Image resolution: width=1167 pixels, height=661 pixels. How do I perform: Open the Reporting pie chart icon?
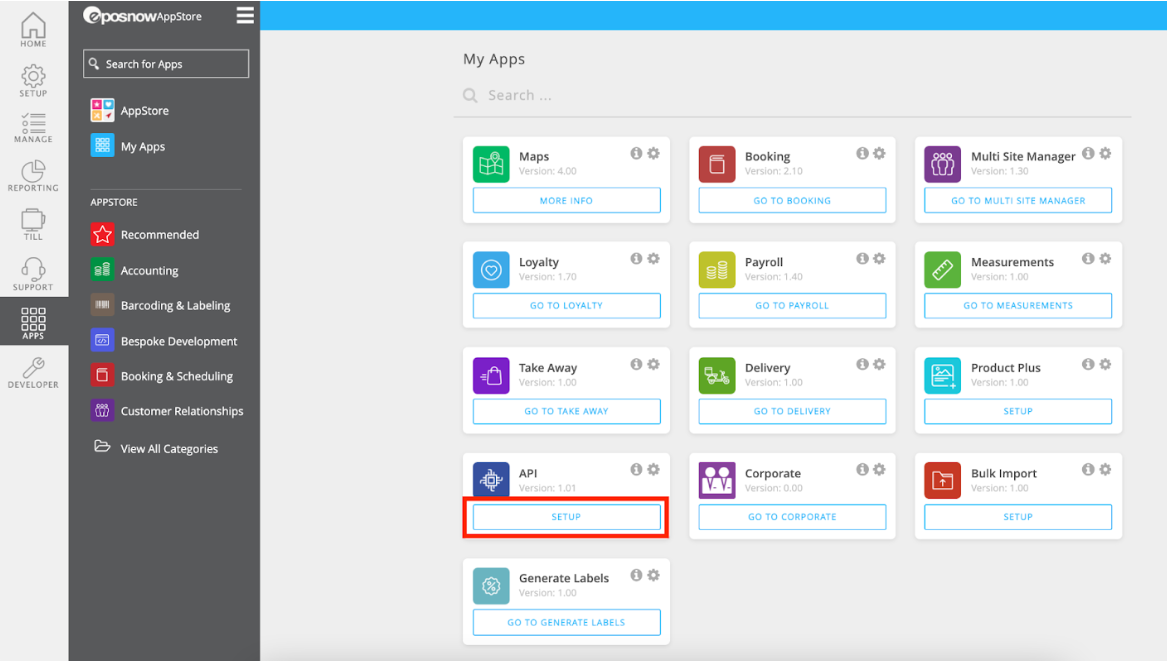[x=33, y=172]
